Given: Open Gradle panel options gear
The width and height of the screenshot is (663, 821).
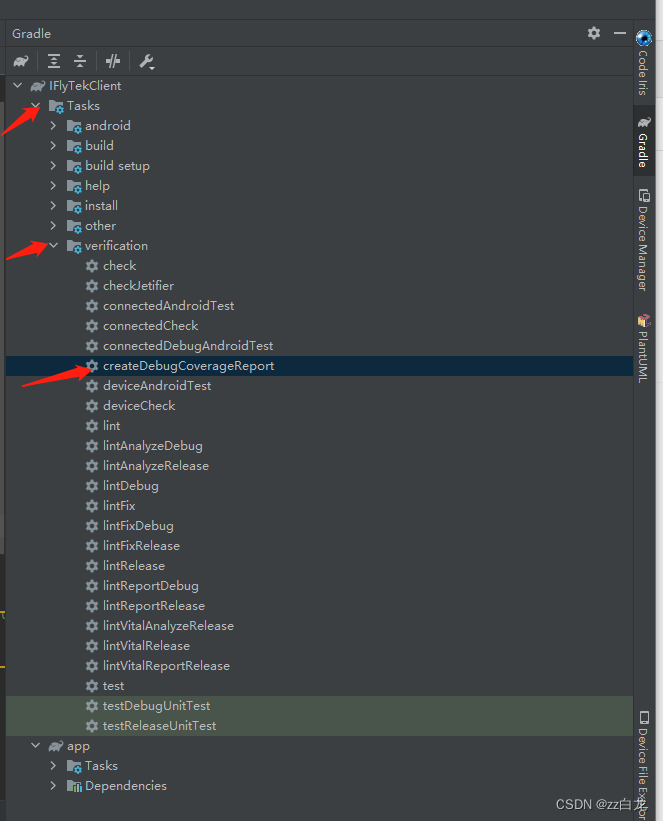Looking at the screenshot, I should (x=594, y=33).
